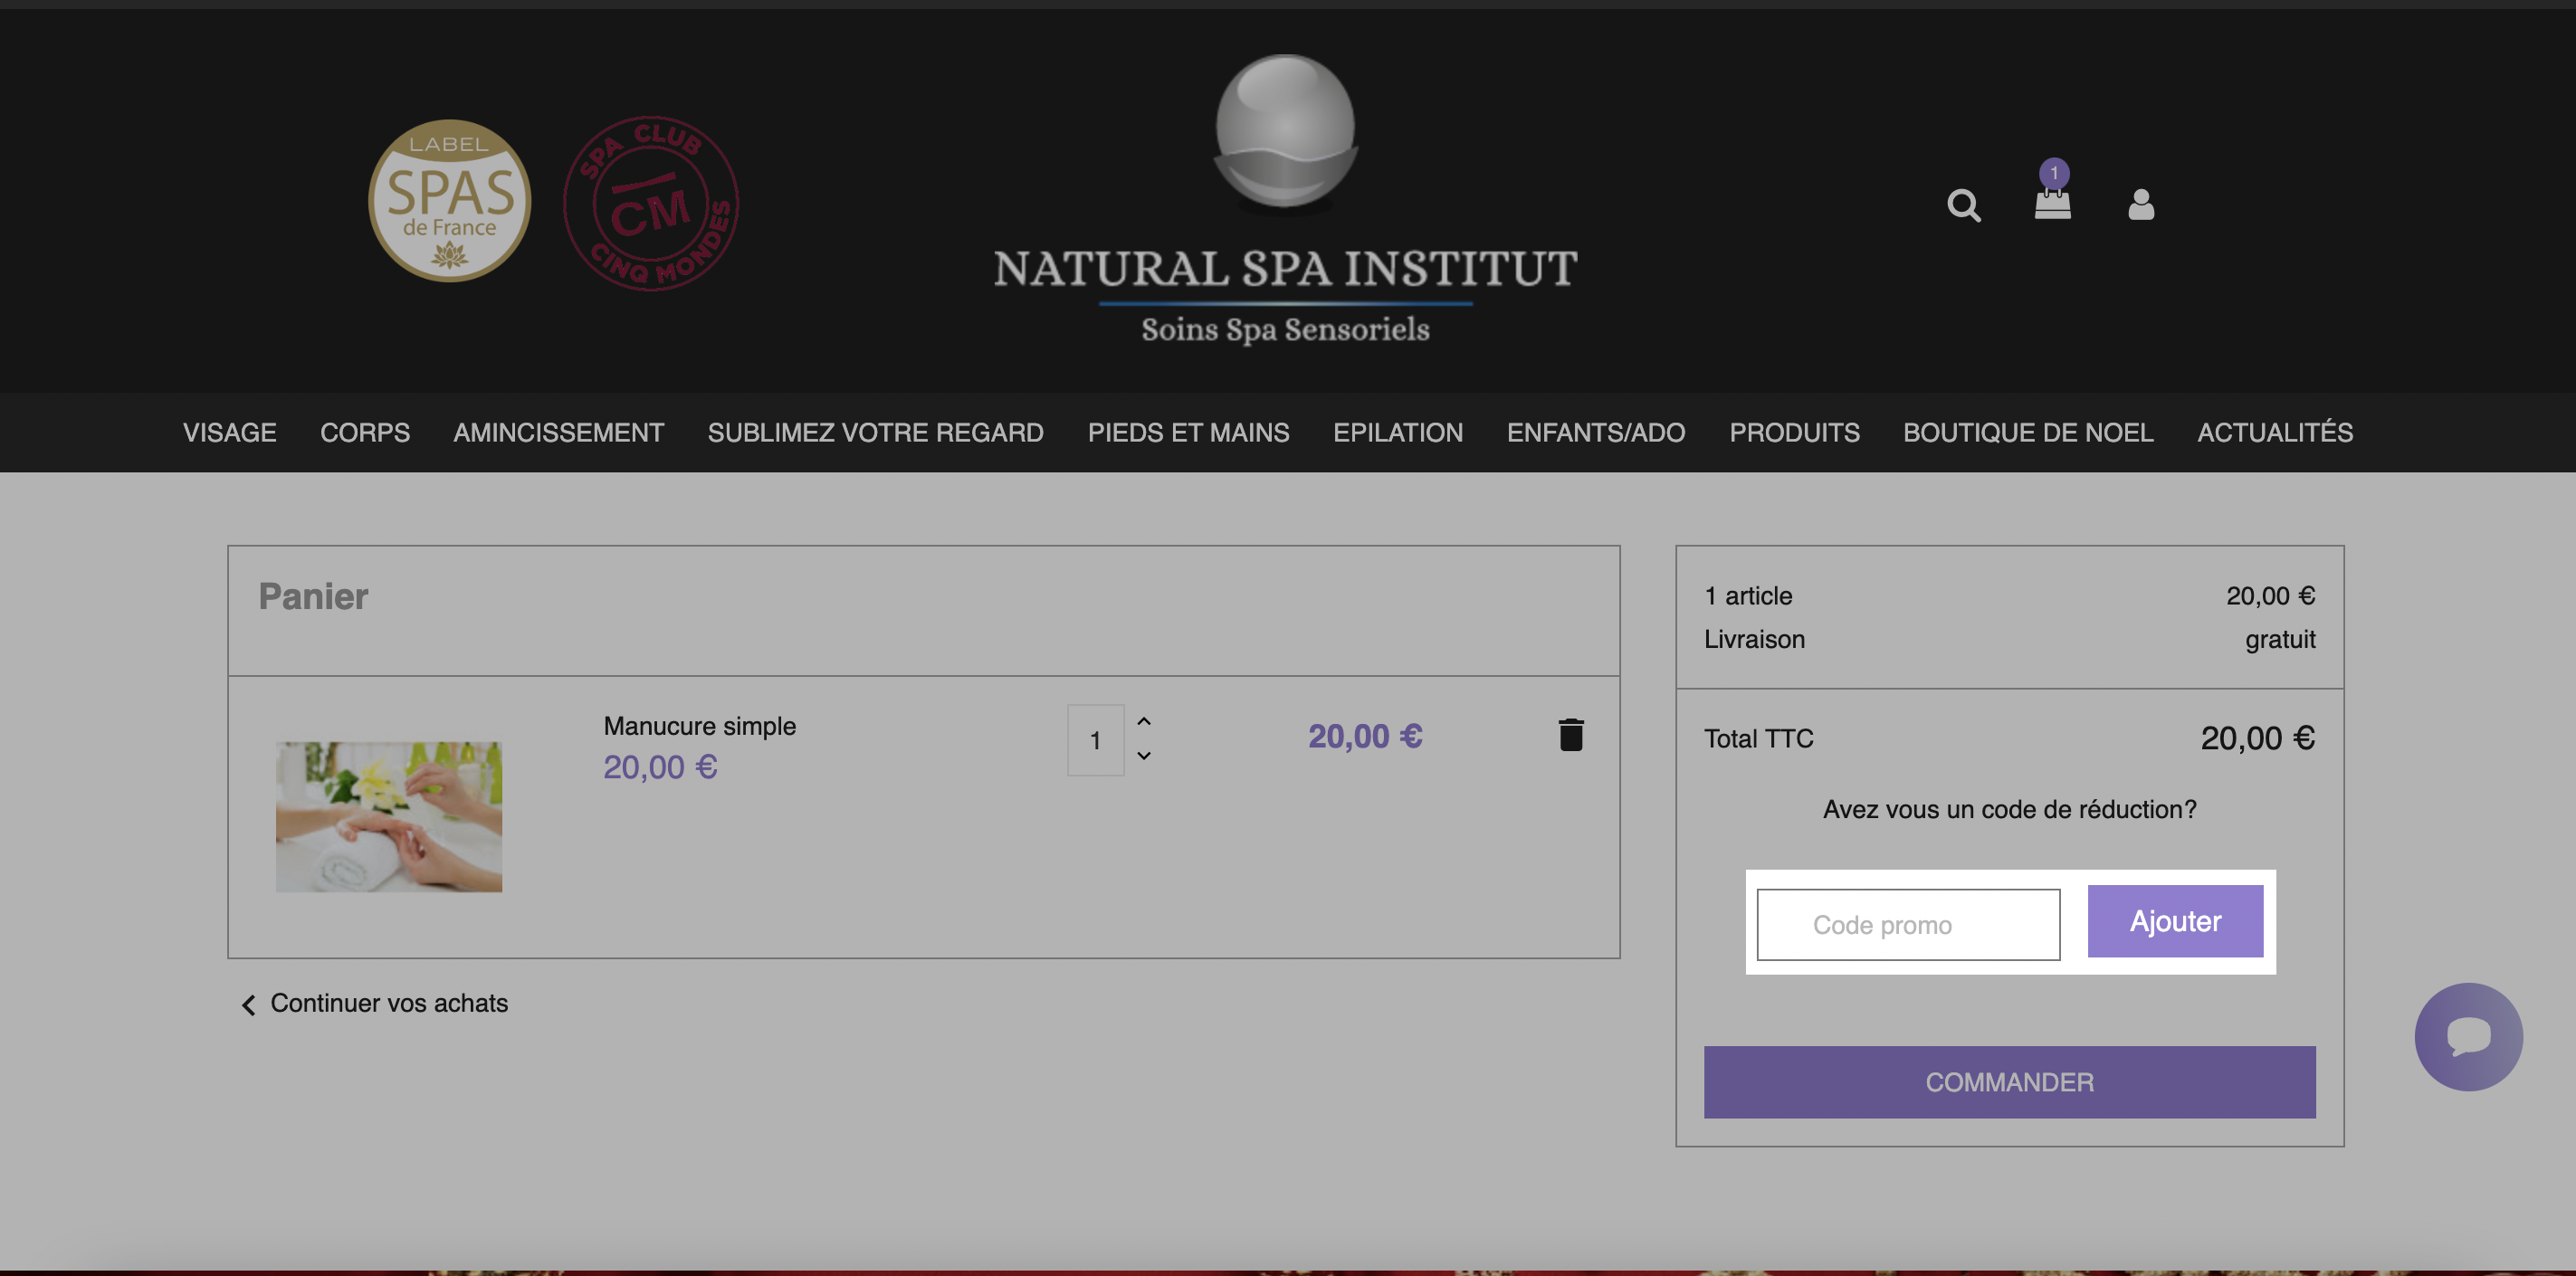The width and height of the screenshot is (2576, 1276).
Task: Click the Ajouter promo button
Action: (2175, 921)
